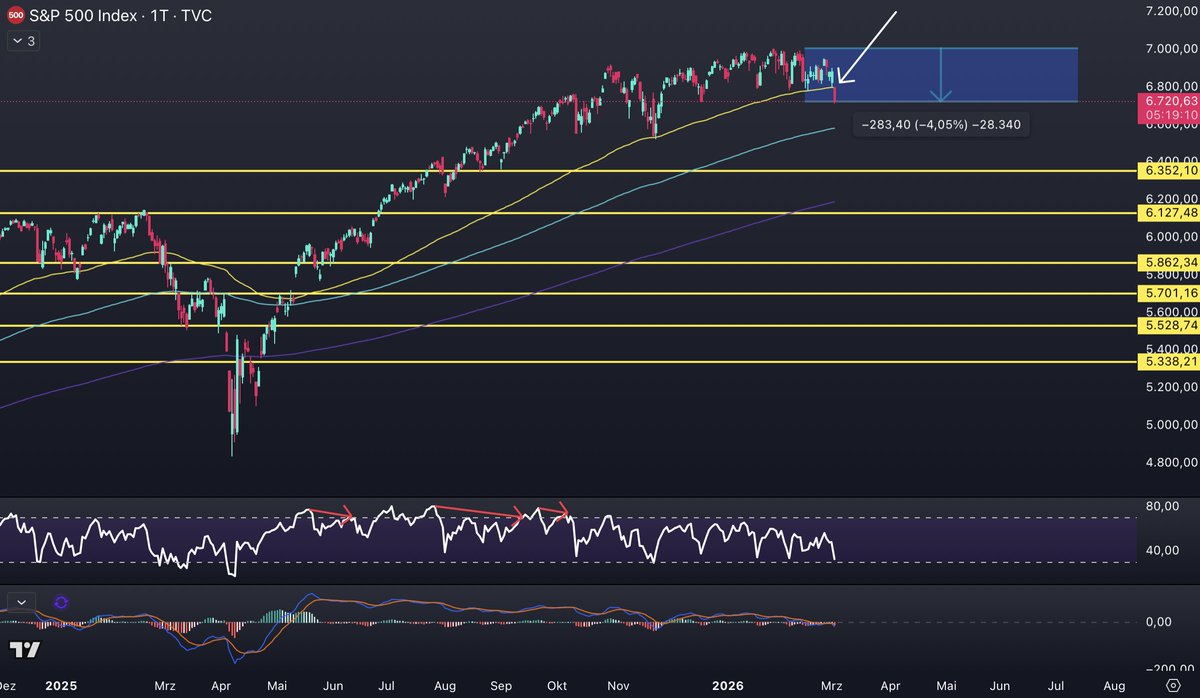The height and width of the screenshot is (698, 1200).
Task: Select the horizontal line label 5.701,16
Action: pyautogui.click(x=1170, y=293)
